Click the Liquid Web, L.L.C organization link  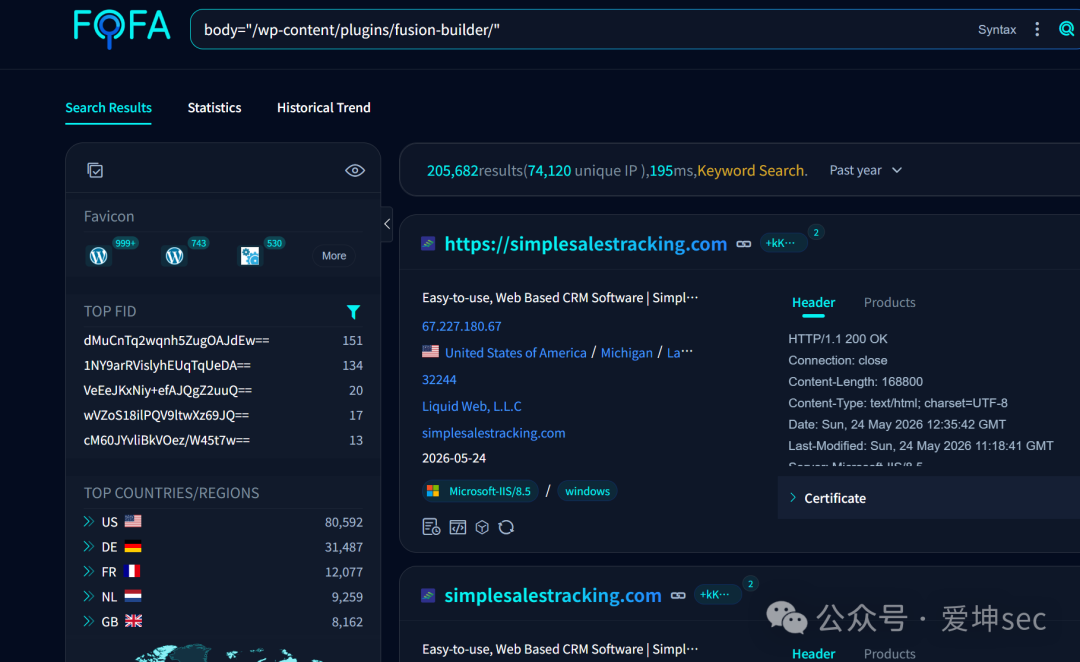point(472,406)
